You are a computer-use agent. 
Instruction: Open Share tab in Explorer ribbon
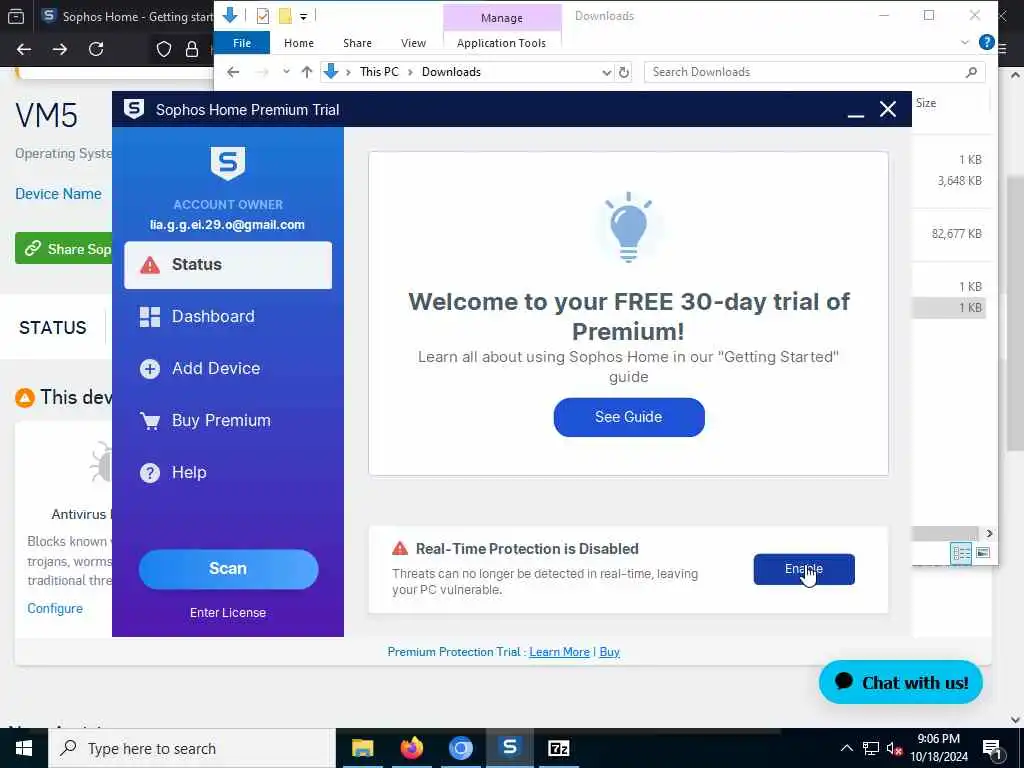tap(357, 43)
